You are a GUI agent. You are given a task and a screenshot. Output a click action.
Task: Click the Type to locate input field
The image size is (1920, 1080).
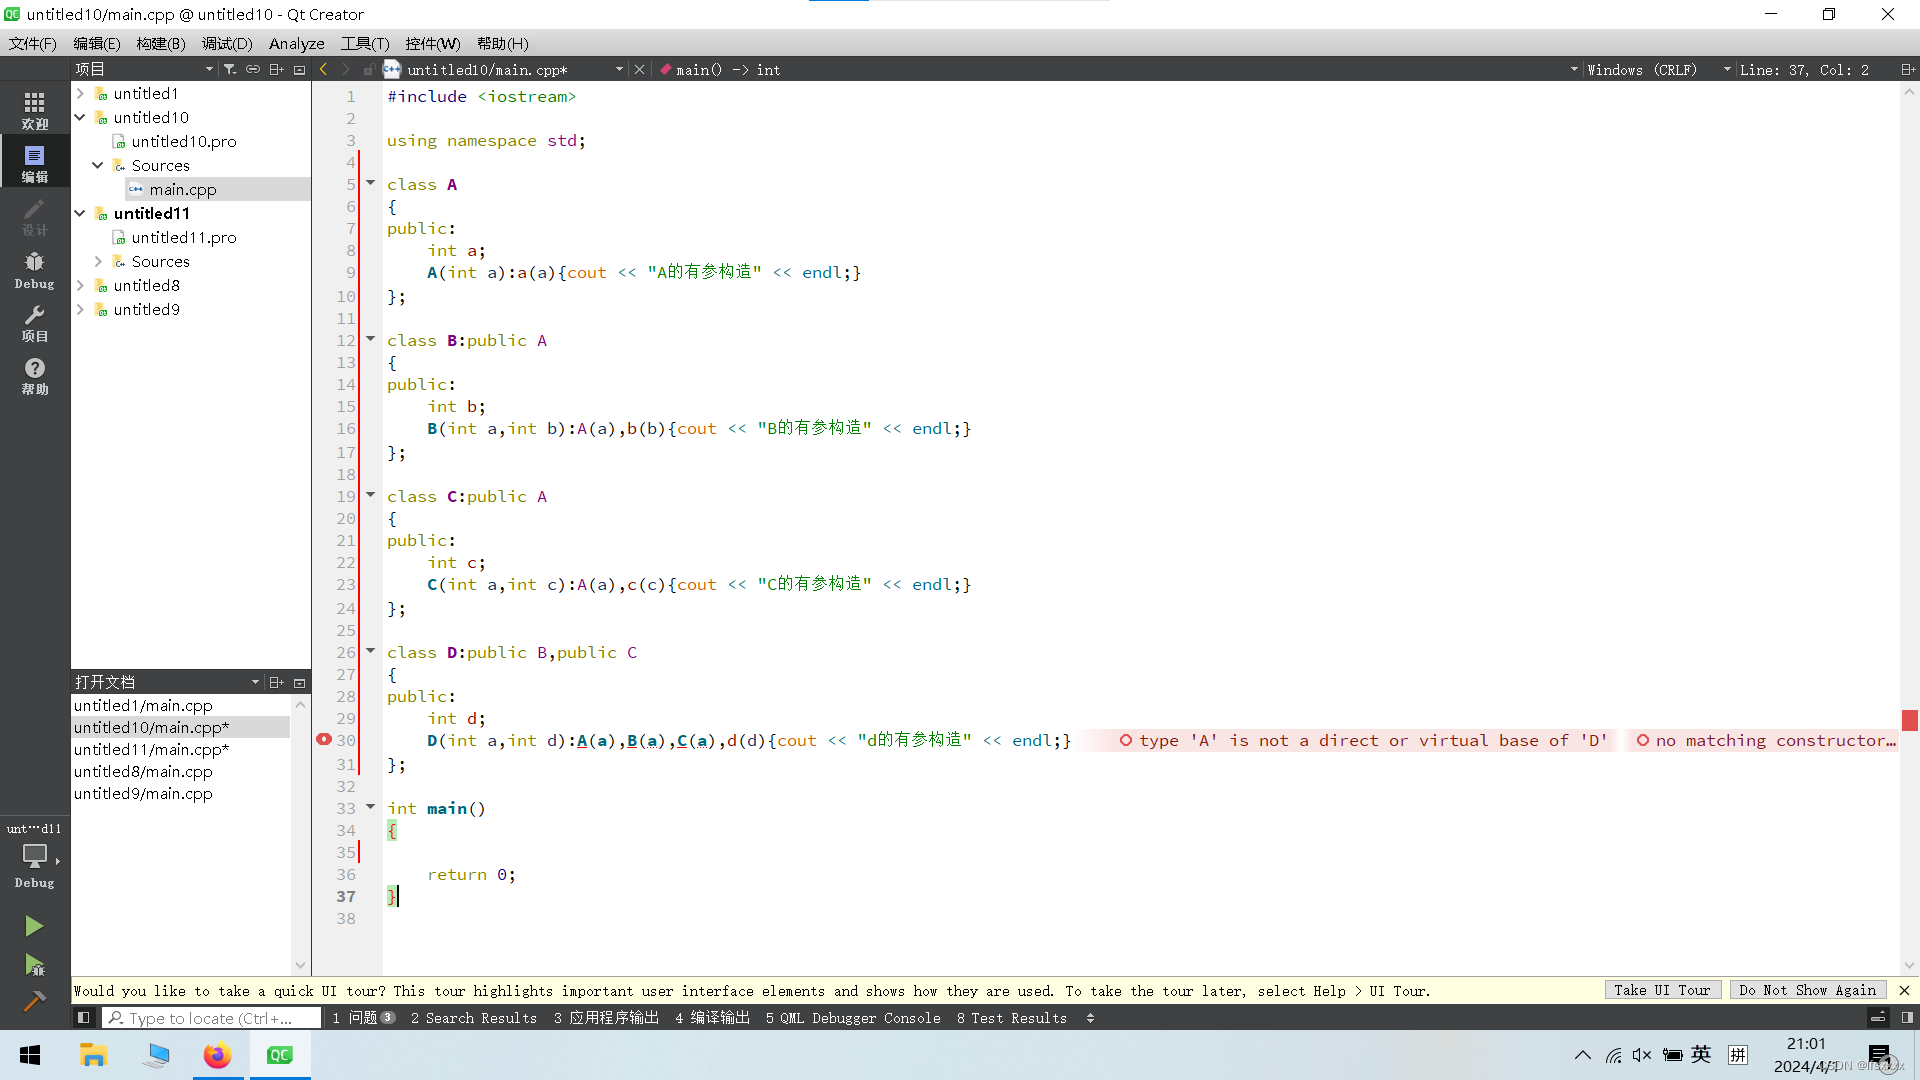(x=212, y=1018)
